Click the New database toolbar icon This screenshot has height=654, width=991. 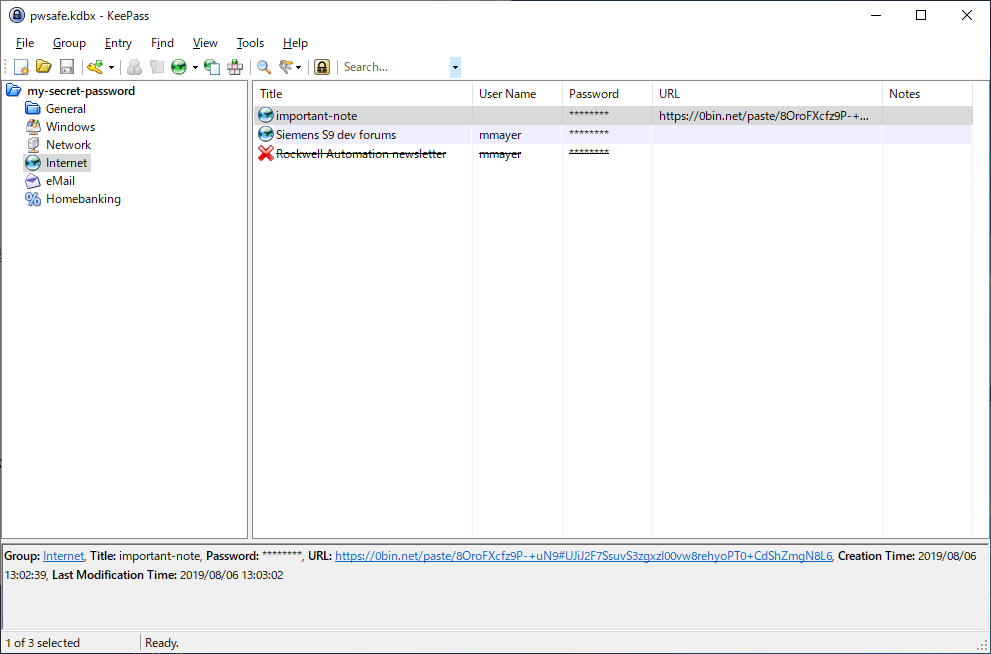[21, 67]
